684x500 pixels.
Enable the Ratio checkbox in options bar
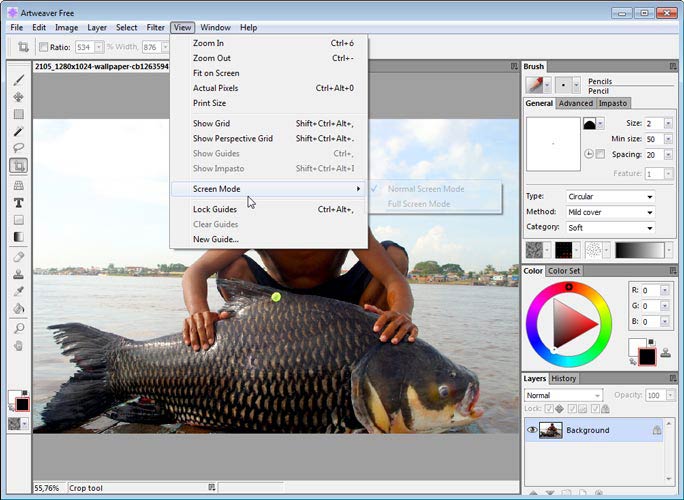coord(43,47)
